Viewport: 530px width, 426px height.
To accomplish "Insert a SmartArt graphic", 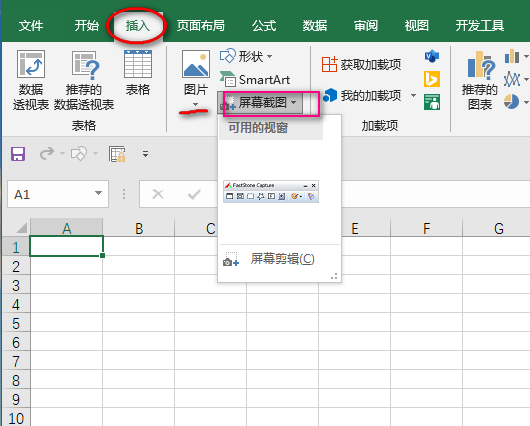I will point(255,80).
